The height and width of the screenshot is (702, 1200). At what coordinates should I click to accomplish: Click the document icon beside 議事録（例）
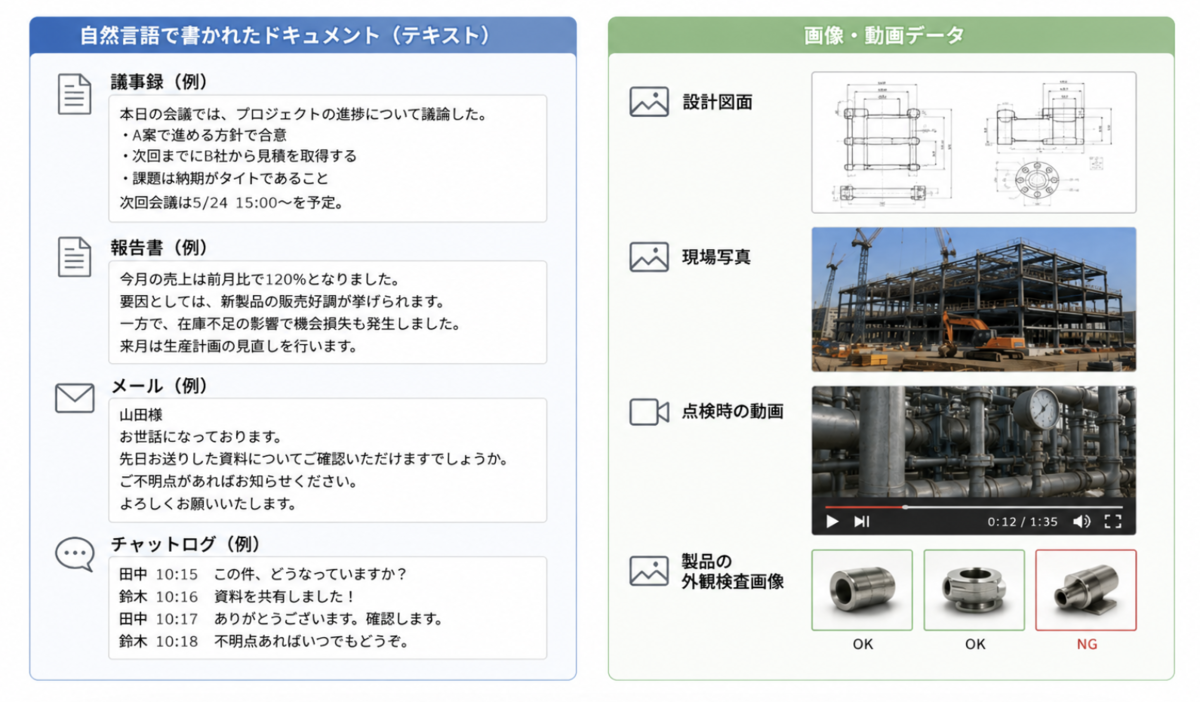pyautogui.click(x=74, y=94)
